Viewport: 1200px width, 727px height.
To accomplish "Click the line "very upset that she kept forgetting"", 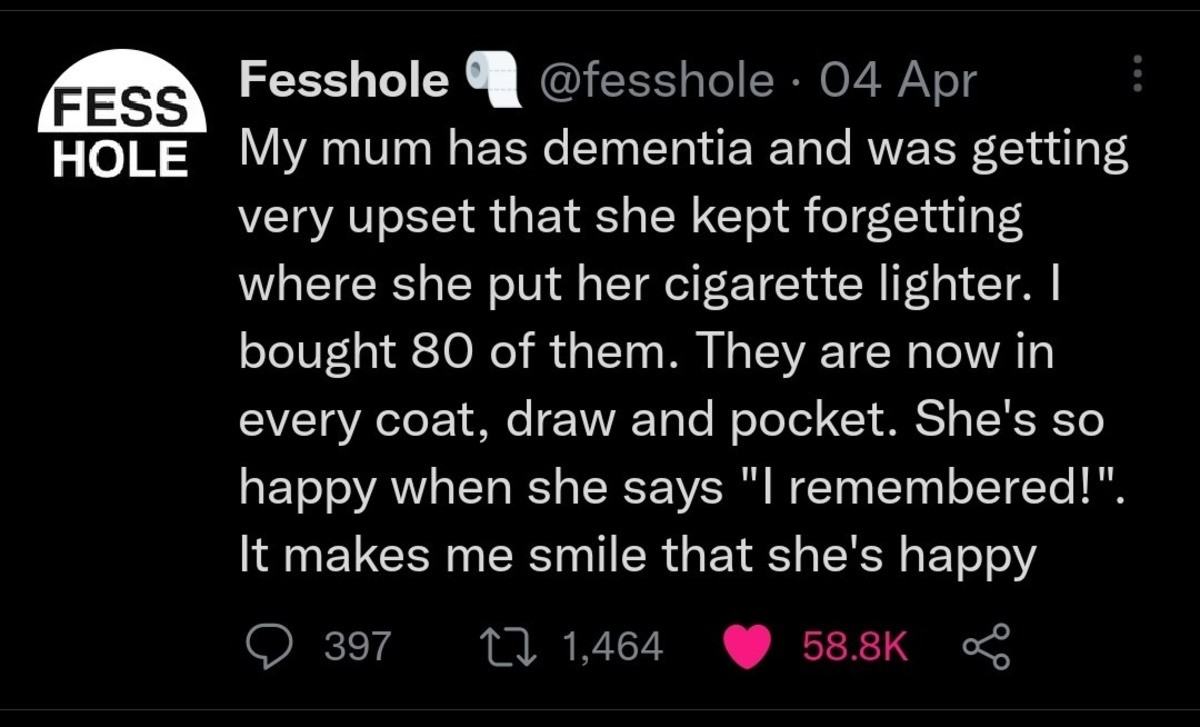I will click(x=631, y=220).
